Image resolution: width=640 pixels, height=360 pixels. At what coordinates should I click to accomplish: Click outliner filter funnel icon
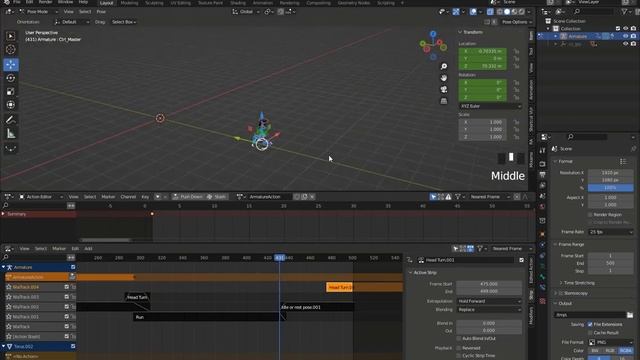pos(624,12)
